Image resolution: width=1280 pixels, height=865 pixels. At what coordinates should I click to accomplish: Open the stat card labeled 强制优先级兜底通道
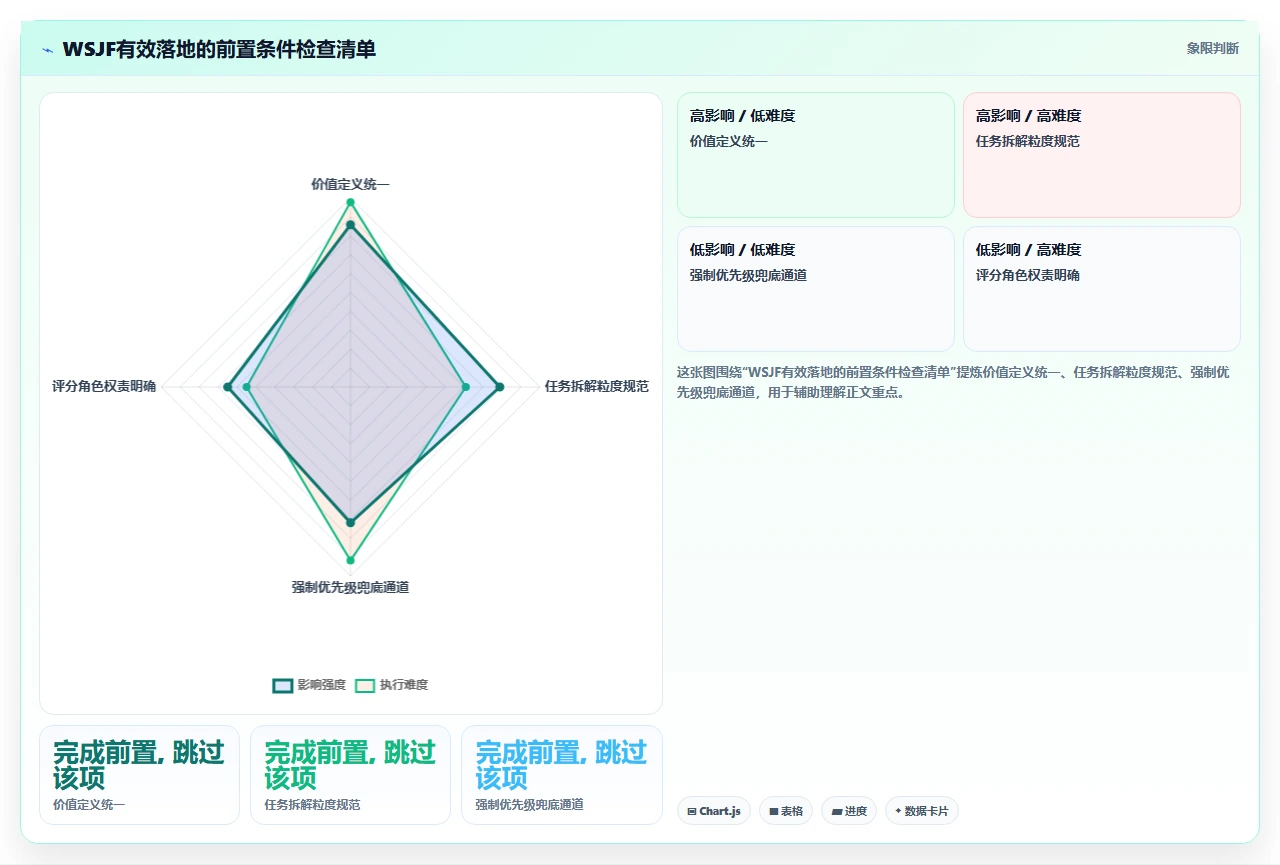(562, 775)
